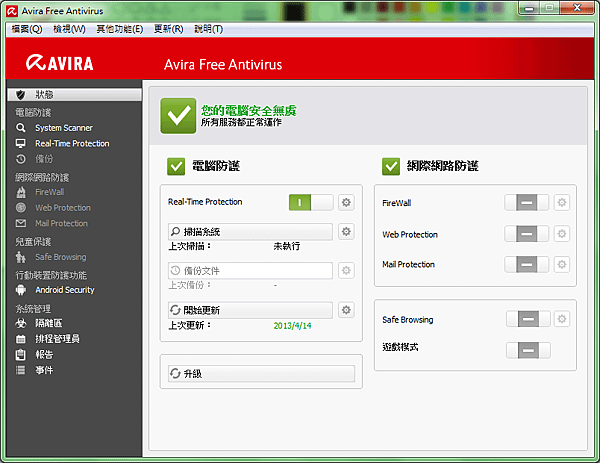The width and height of the screenshot is (600, 463).
Task: Toggle the 遊戲模式 switch
Action: click(x=528, y=350)
